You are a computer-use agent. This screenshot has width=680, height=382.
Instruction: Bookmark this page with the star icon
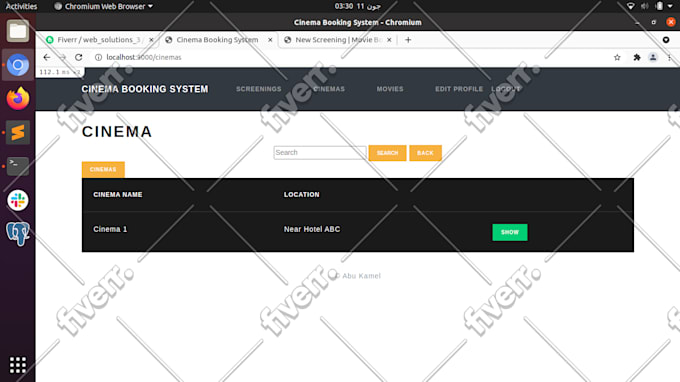point(617,57)
